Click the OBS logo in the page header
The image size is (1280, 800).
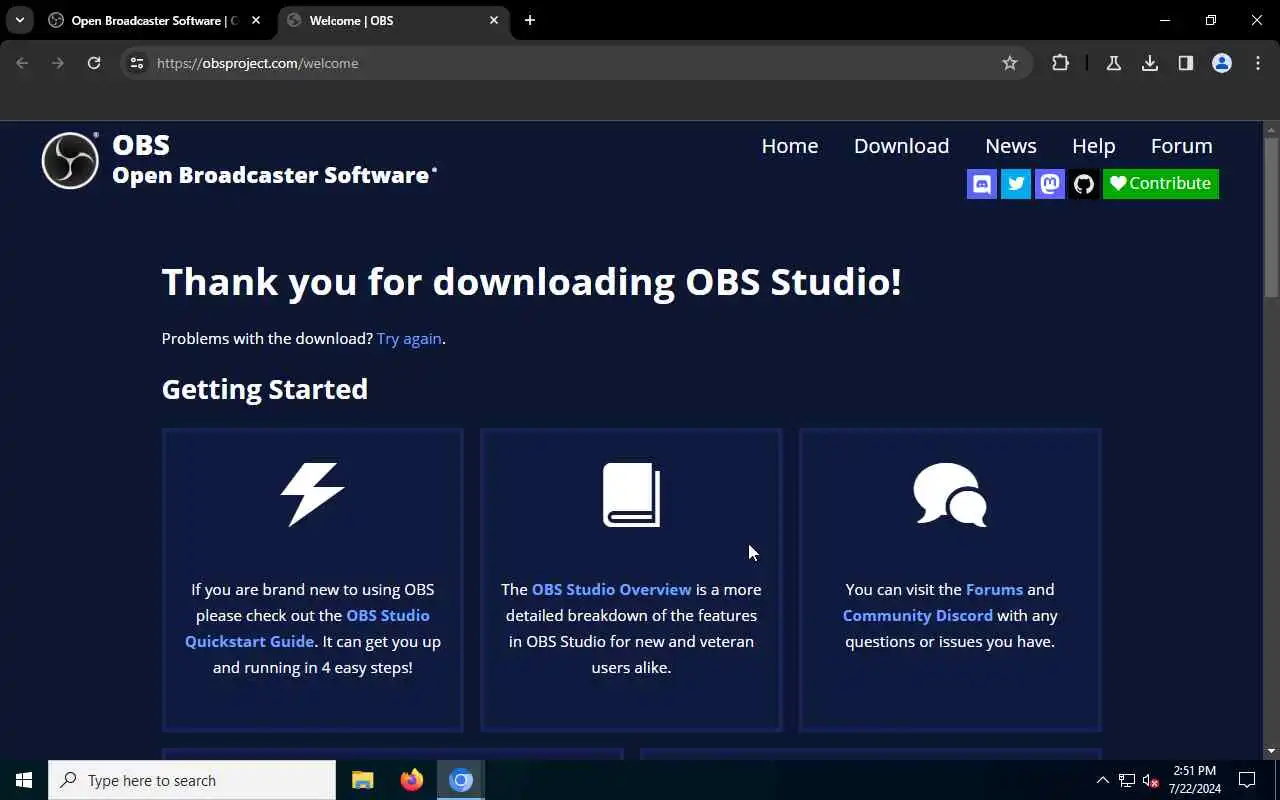(x=70, y=160)
